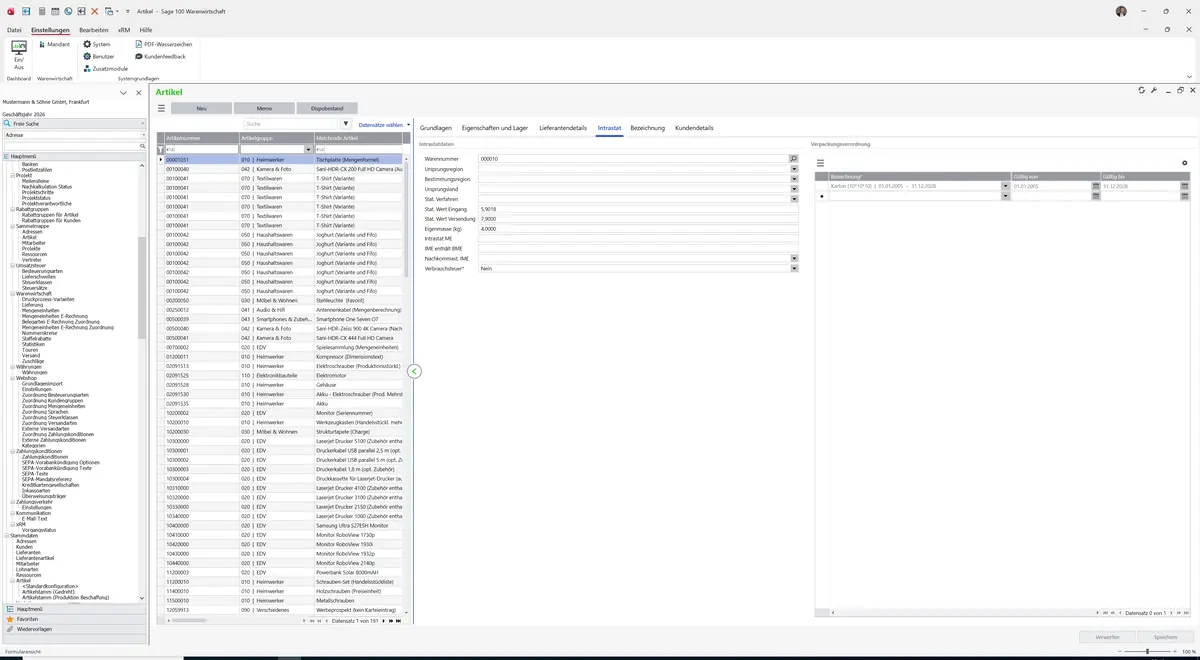Open the Favoriten panel

pos(75,619)
